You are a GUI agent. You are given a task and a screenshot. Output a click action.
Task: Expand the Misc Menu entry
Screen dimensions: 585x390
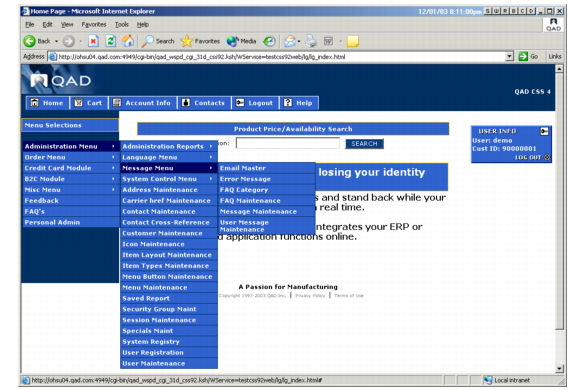click(x=70, y=190)
